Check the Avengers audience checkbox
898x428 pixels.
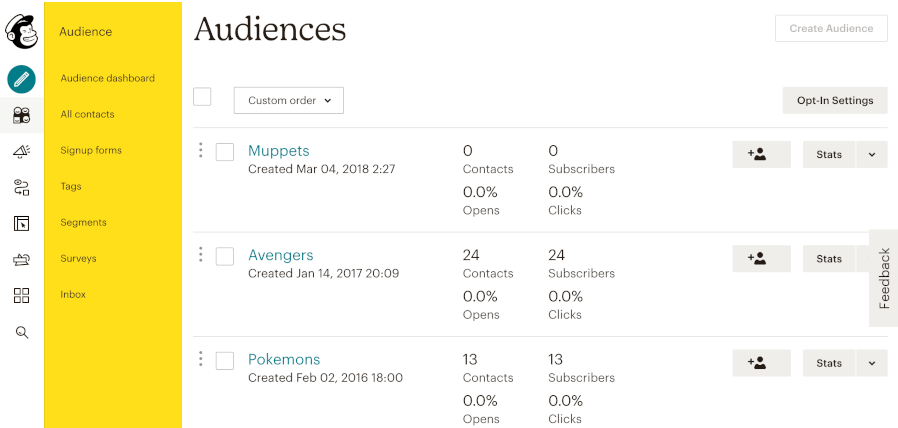tap(225, 256)
